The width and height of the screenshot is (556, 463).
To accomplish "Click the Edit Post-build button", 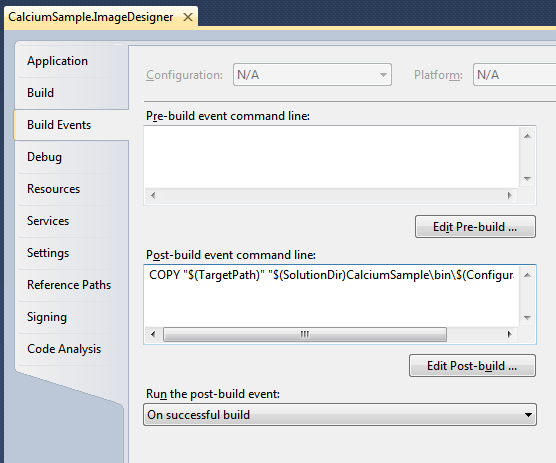I will tap(472, 366).
